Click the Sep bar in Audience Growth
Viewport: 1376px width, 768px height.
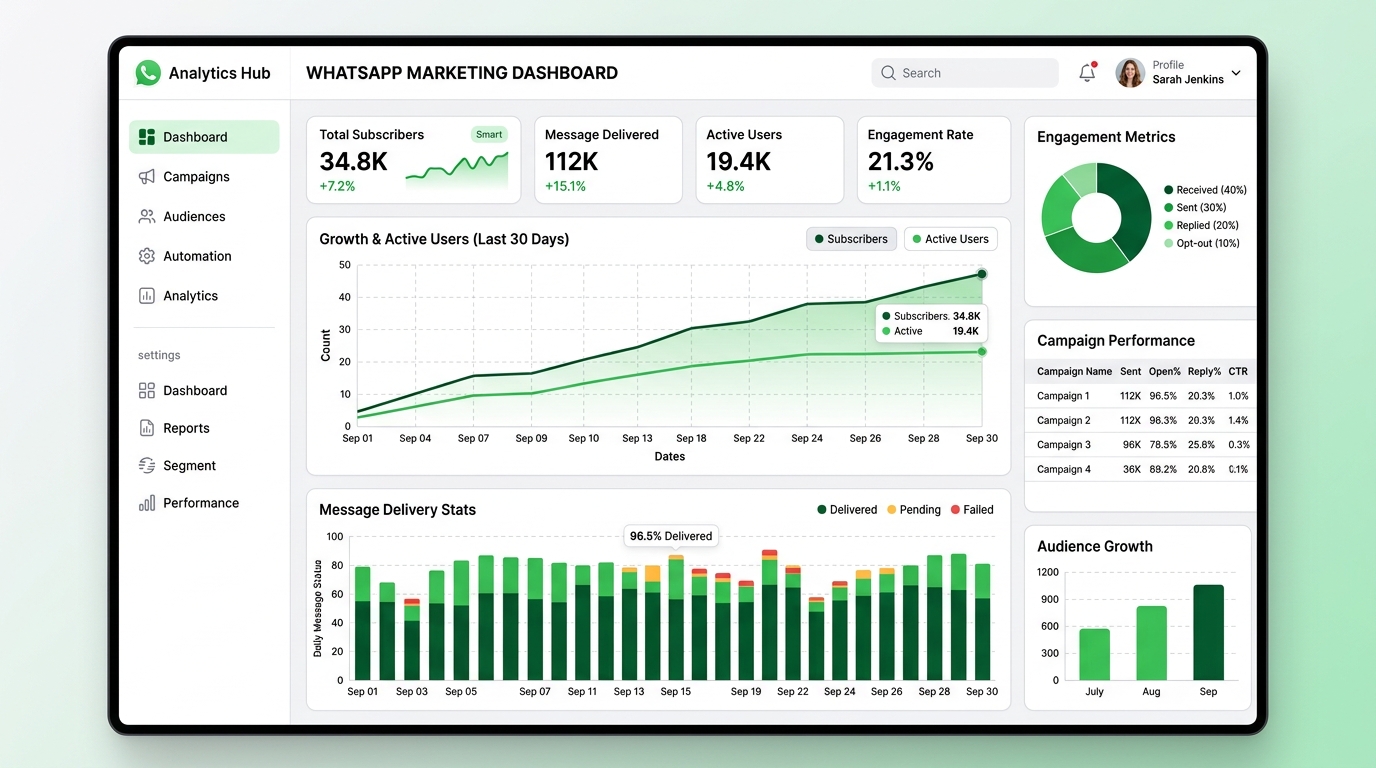[1208, 632]
